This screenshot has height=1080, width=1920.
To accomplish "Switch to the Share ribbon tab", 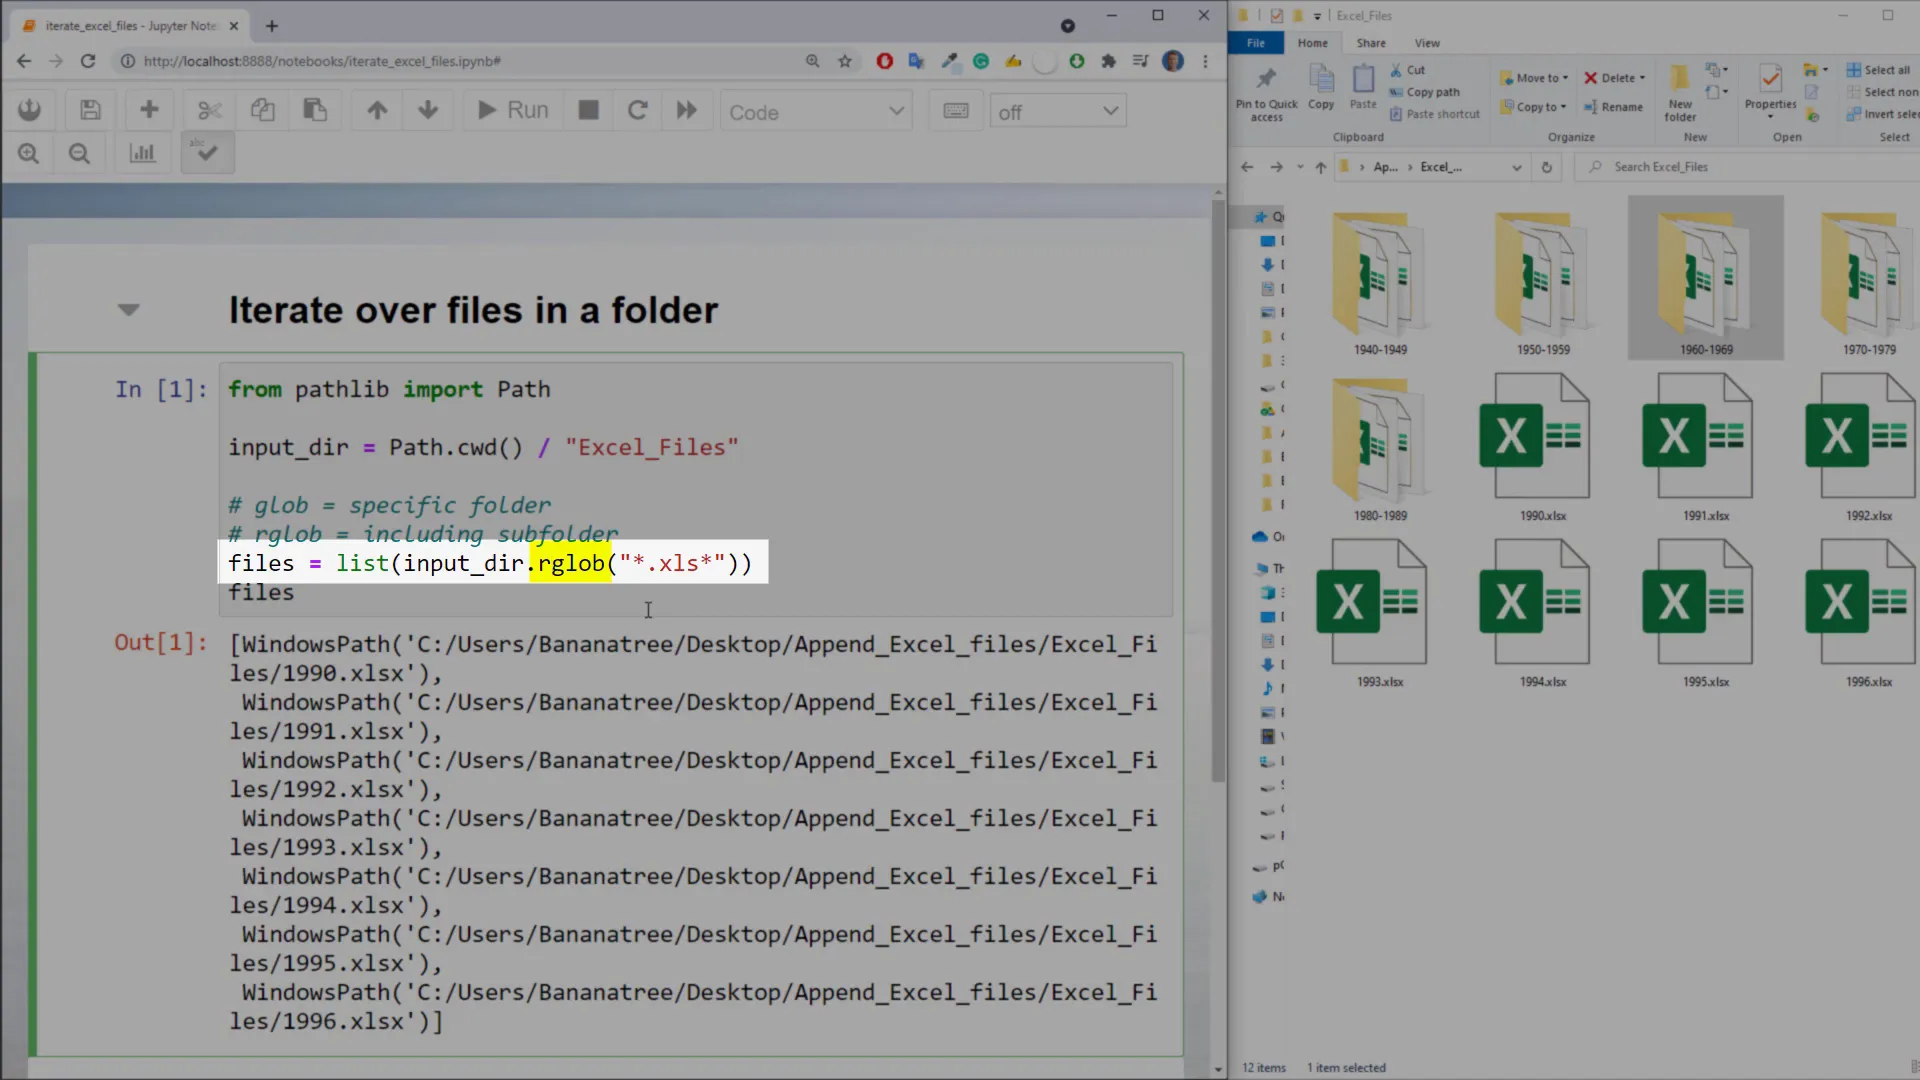I will (1370, 43).
